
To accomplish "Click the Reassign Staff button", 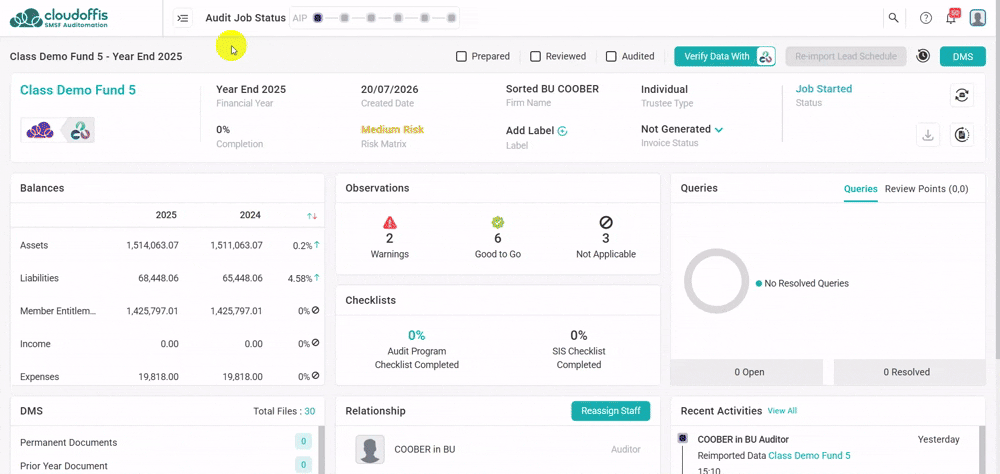I will (x=610, y=411).
